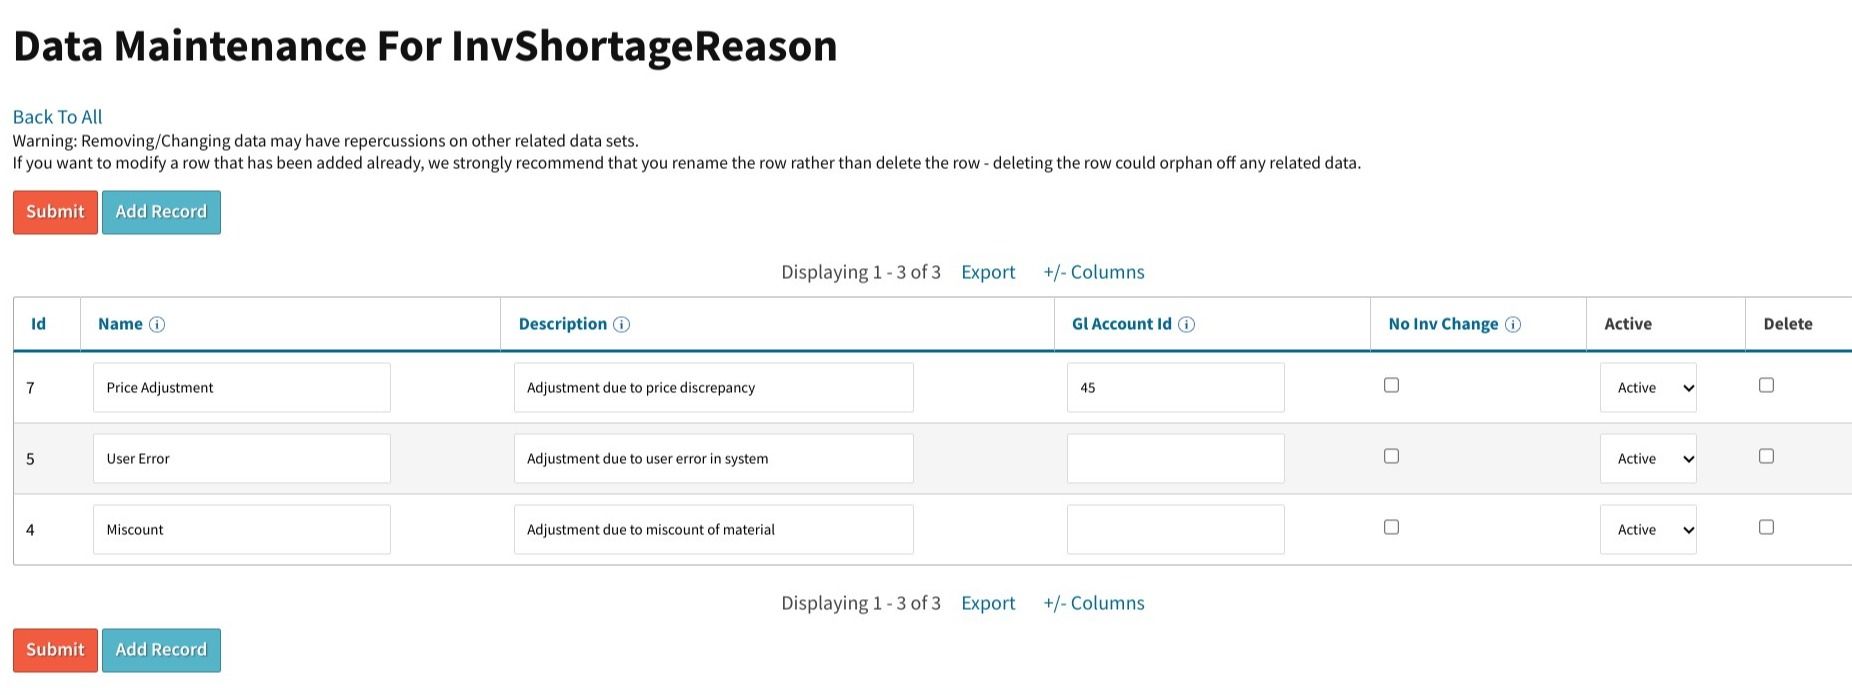The image size is (1852, 695).
Task: Click the Gl Account Id info icon
Action: 1186,324
